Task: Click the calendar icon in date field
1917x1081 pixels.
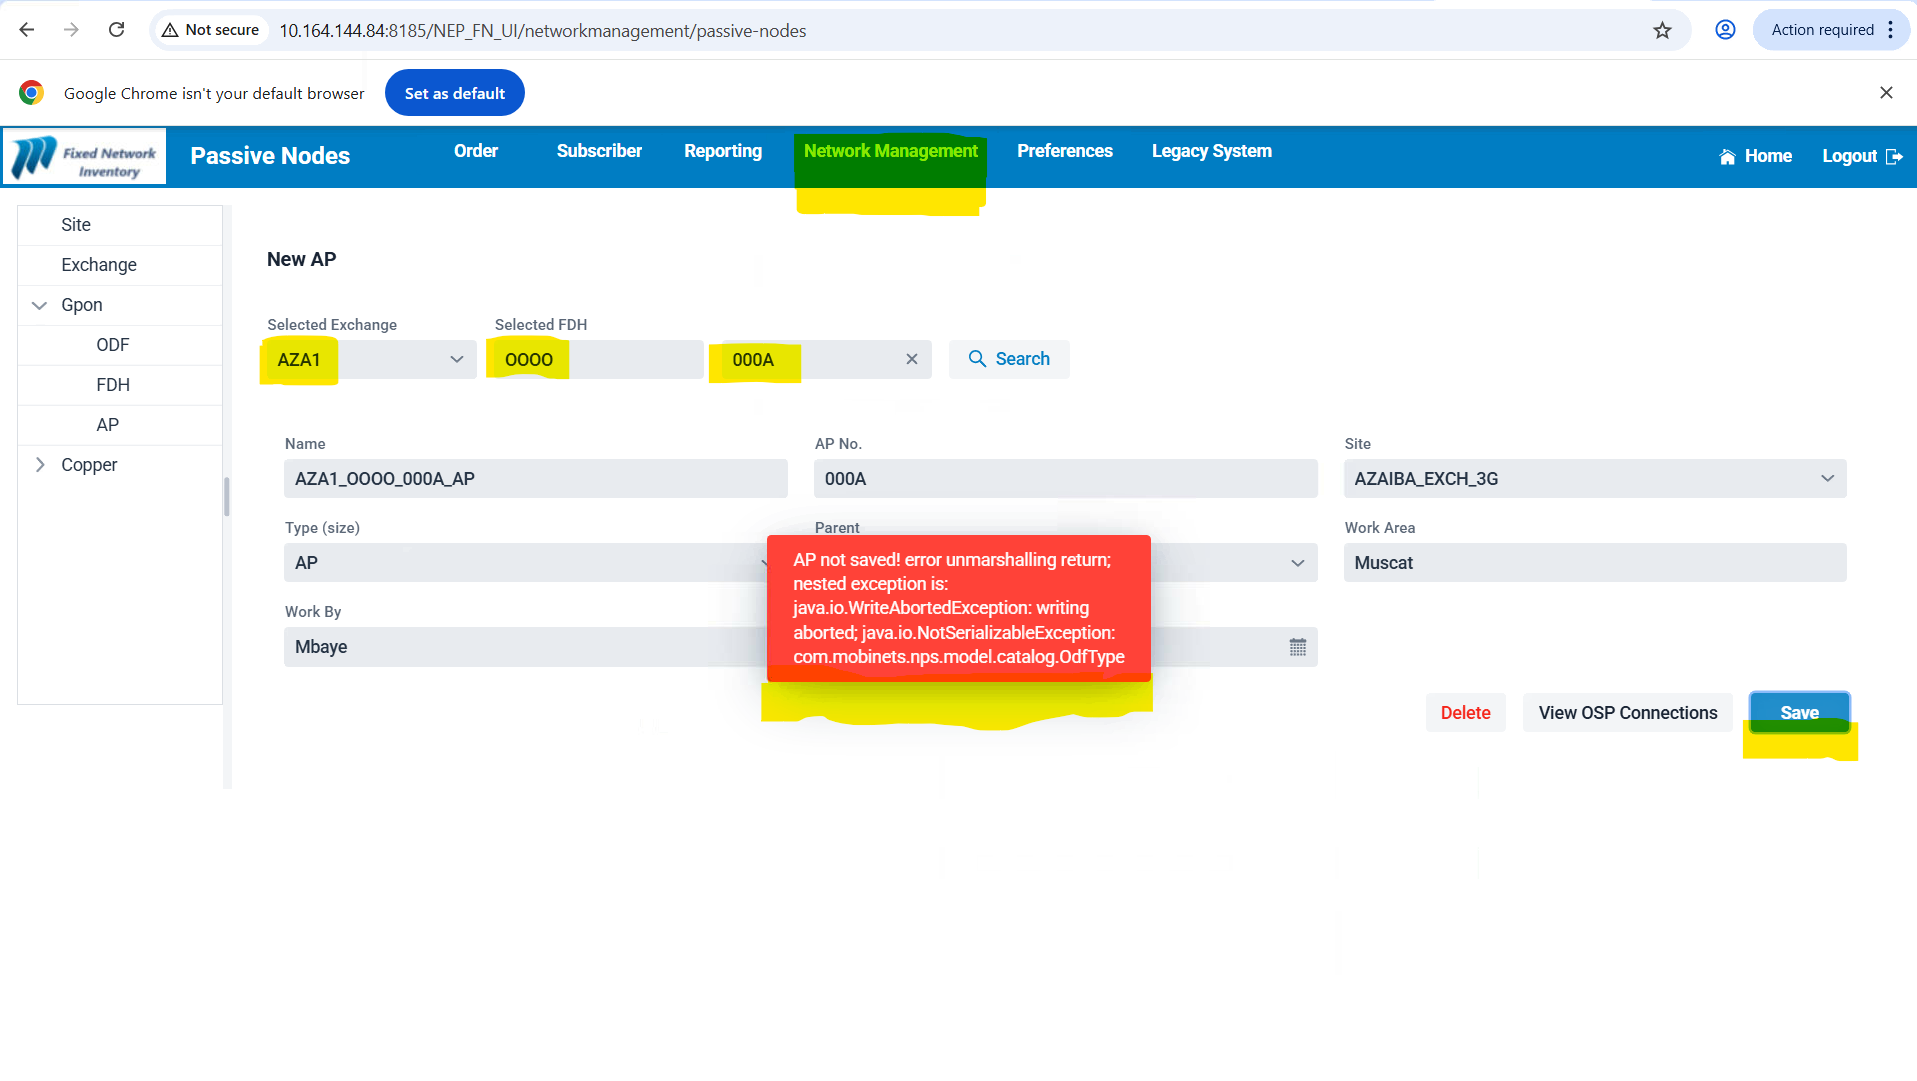Action: tap(1297, 648)
